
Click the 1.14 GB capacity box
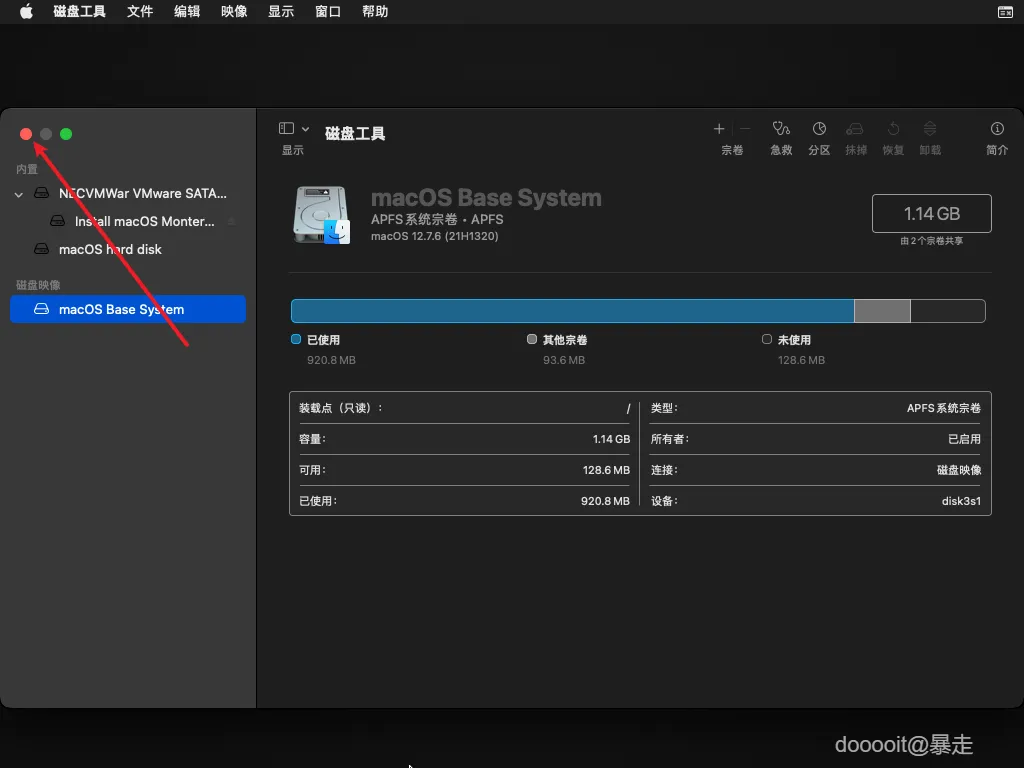click(931, 214)
